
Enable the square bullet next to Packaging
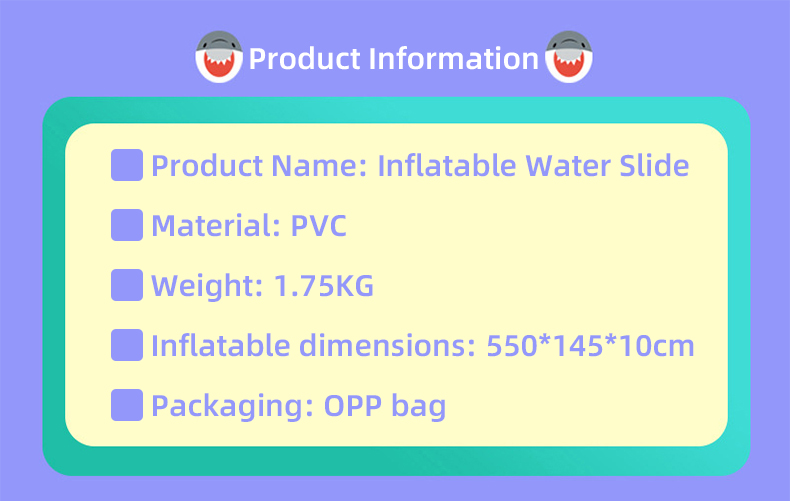[x=127, y=406]
